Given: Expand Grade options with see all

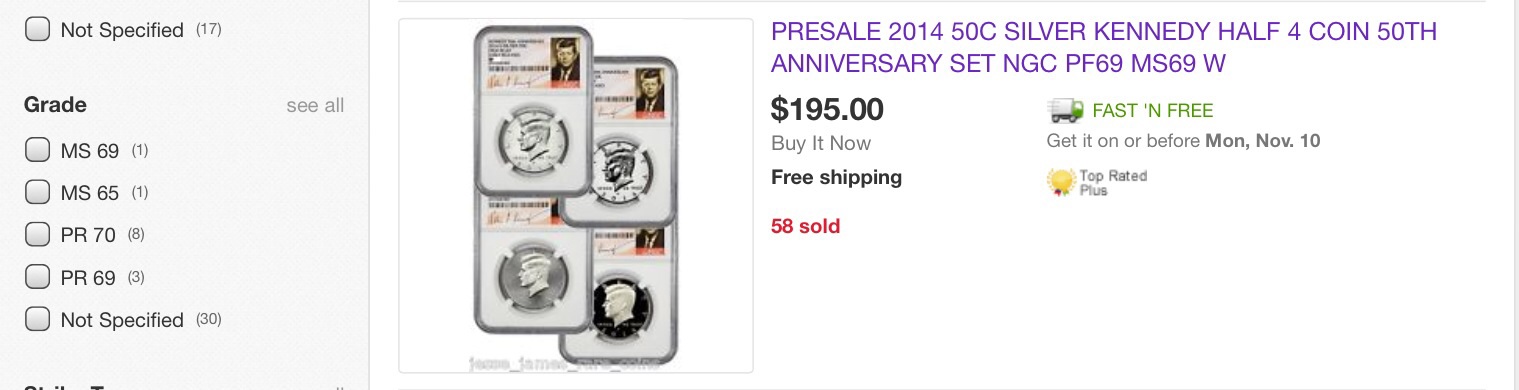Looking at the screenshot, I should 315,106.
